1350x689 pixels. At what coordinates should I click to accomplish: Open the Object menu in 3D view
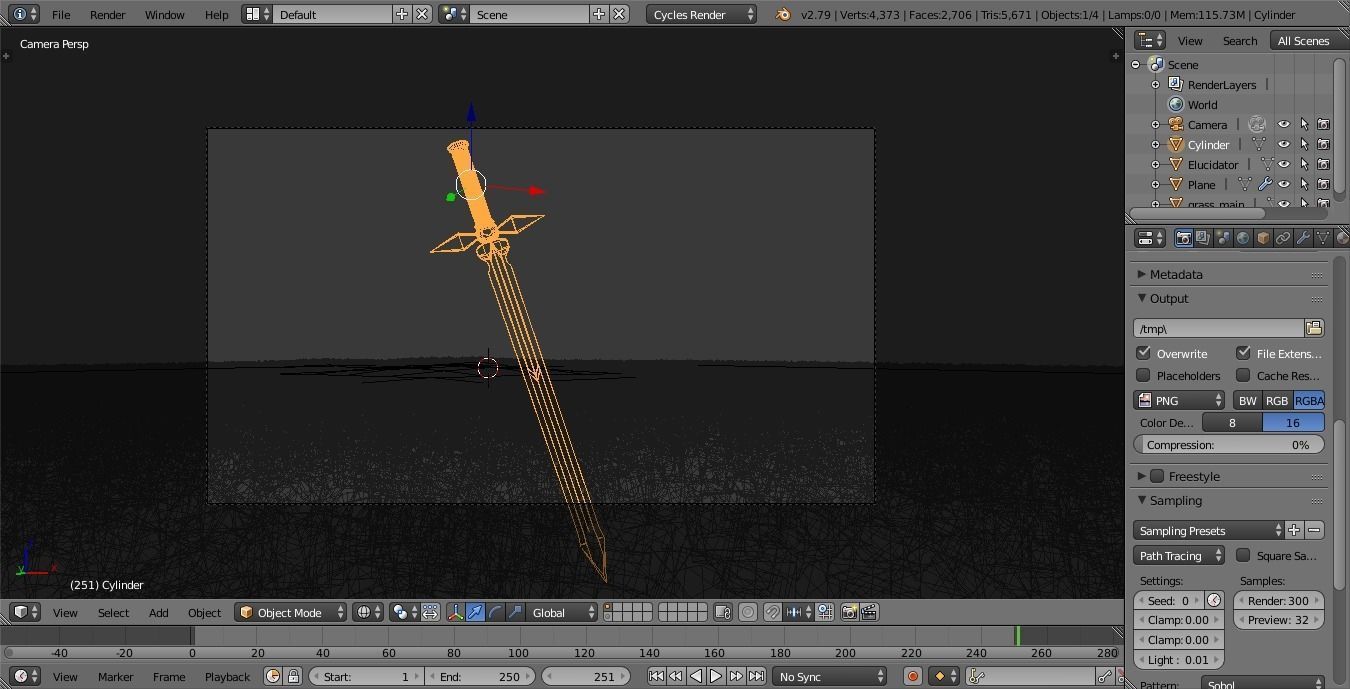pos(204,612)
